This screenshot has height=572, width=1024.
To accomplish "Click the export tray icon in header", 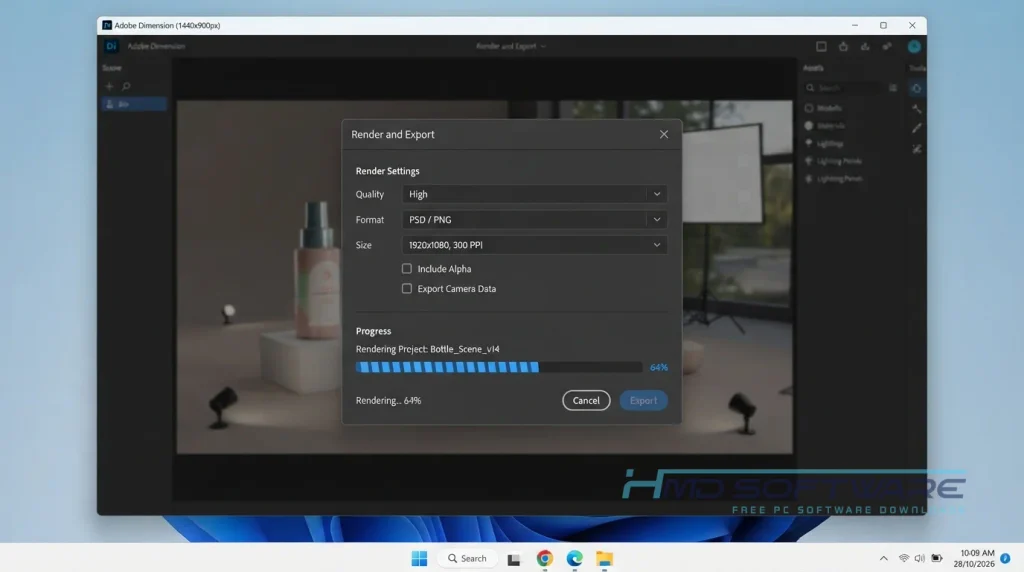I will (x=865, y=46).
